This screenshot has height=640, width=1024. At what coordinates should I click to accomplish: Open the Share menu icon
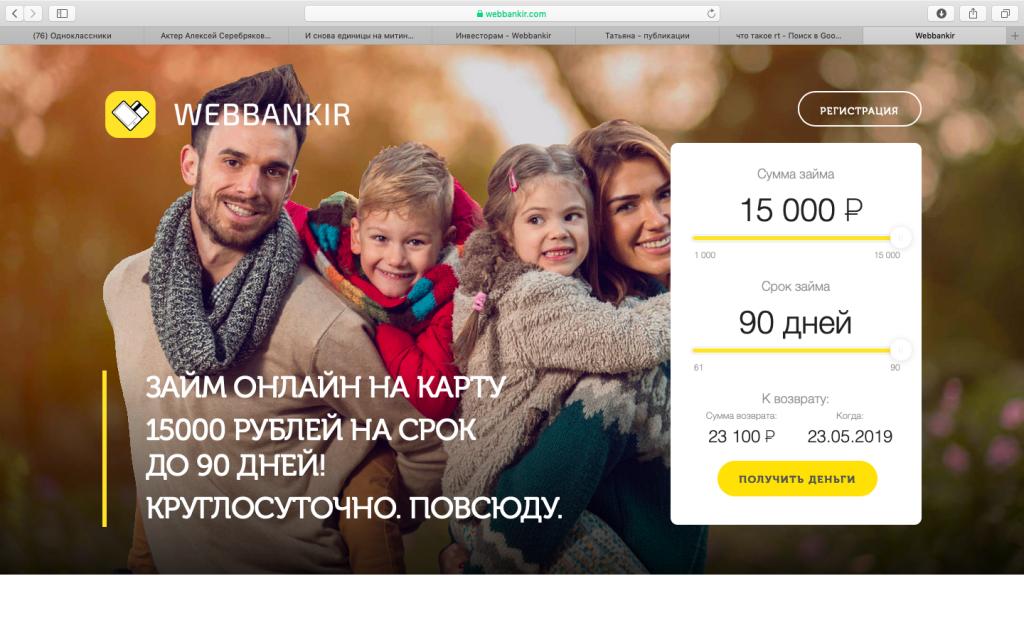[973, 13]
